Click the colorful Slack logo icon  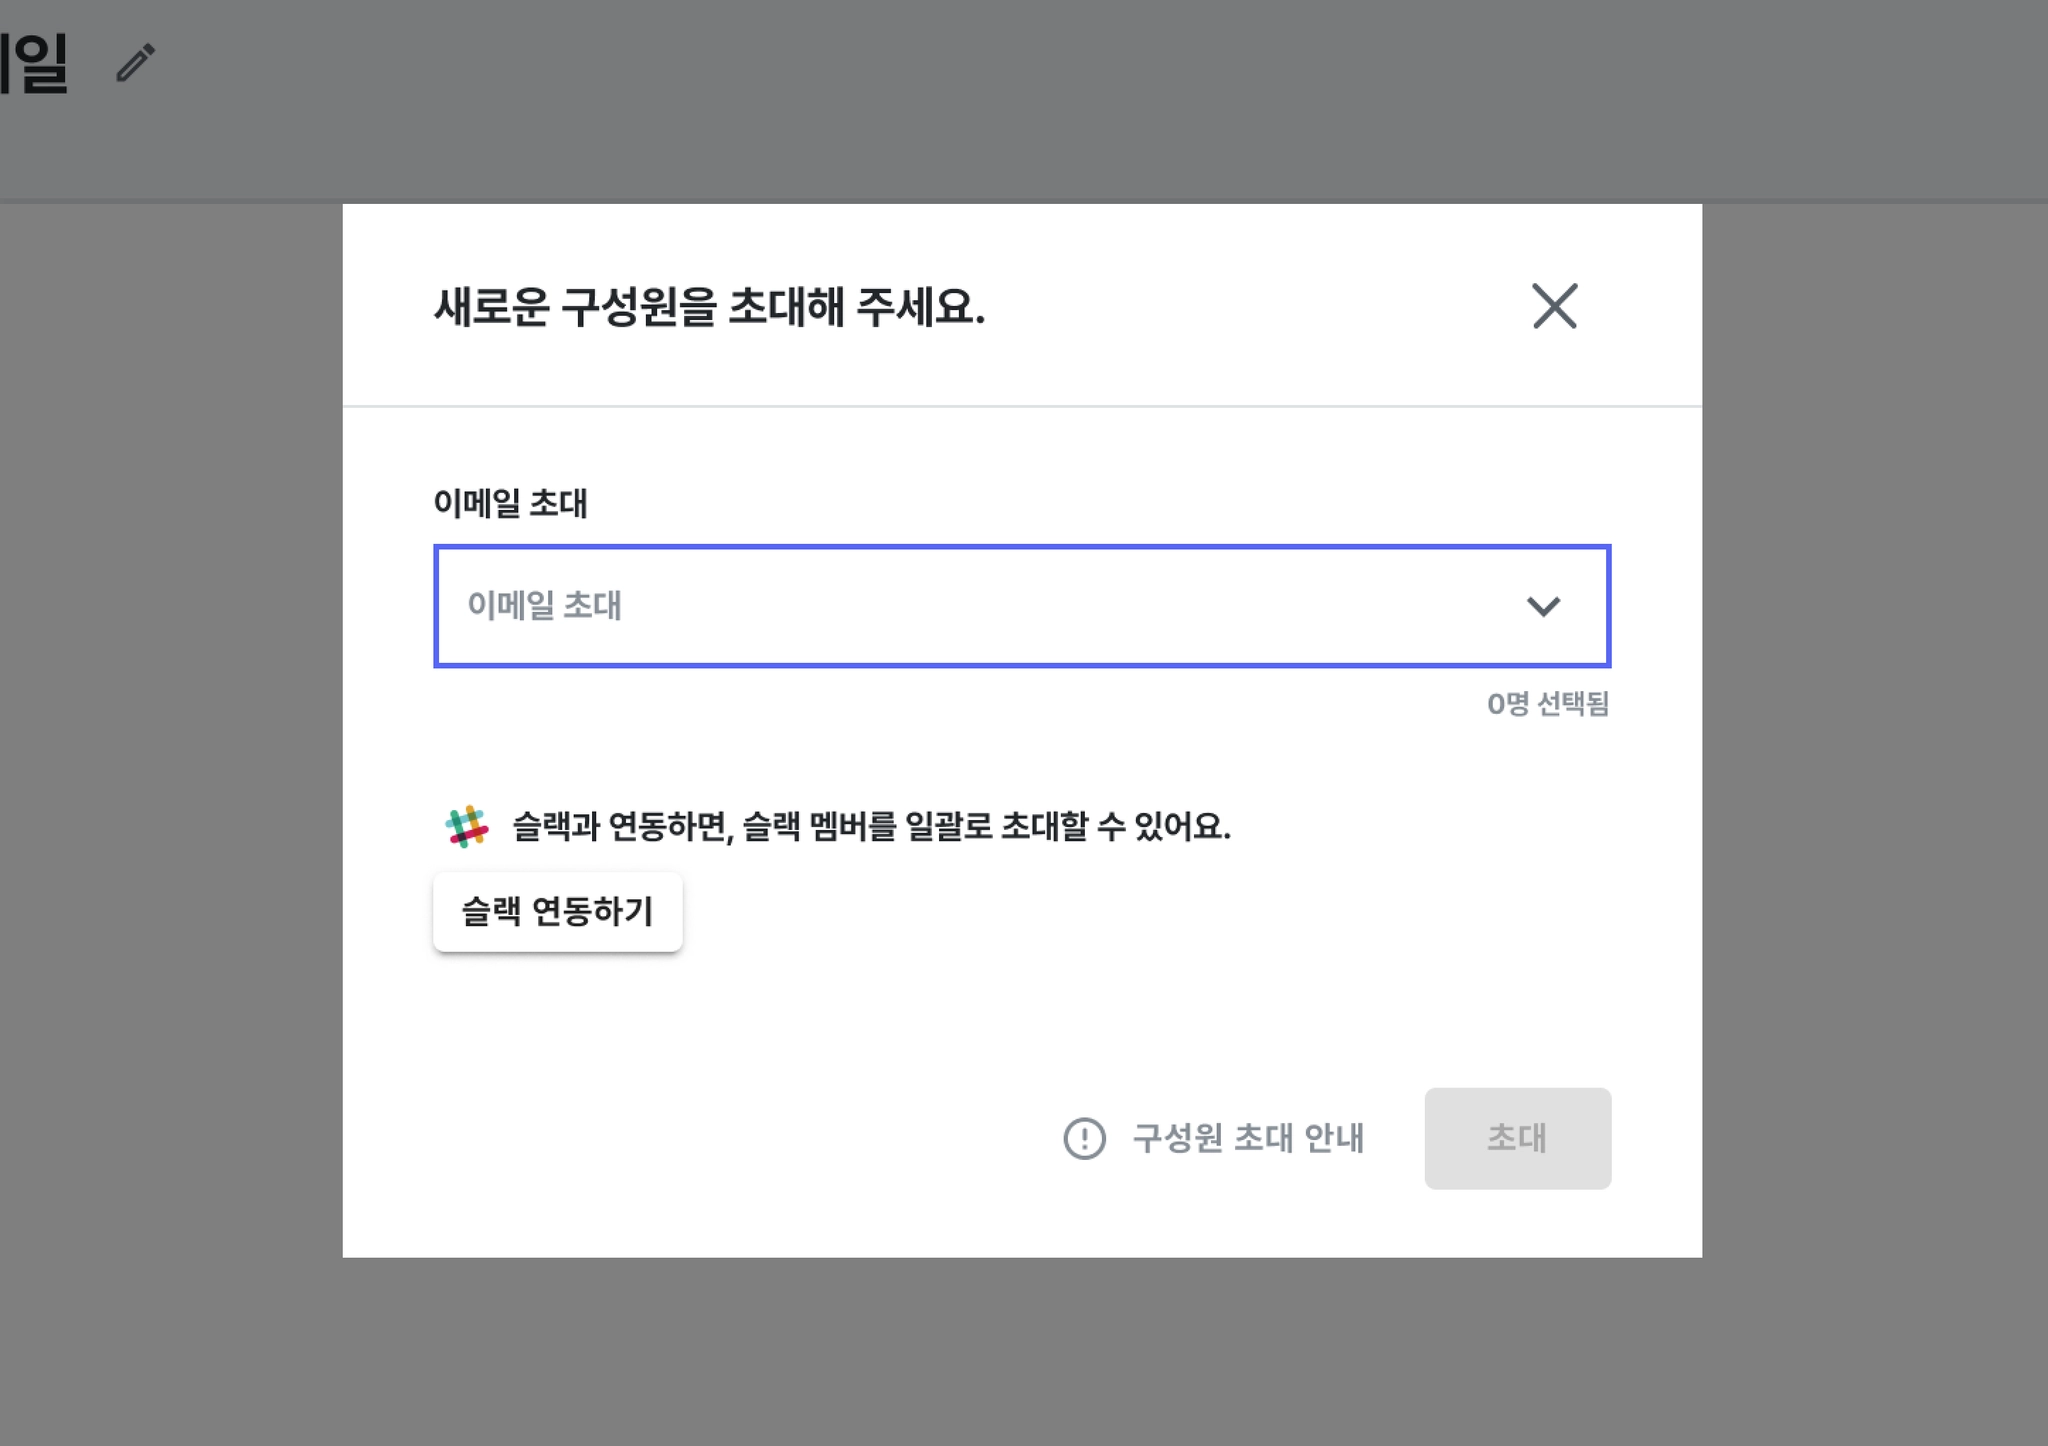point(466,827)
